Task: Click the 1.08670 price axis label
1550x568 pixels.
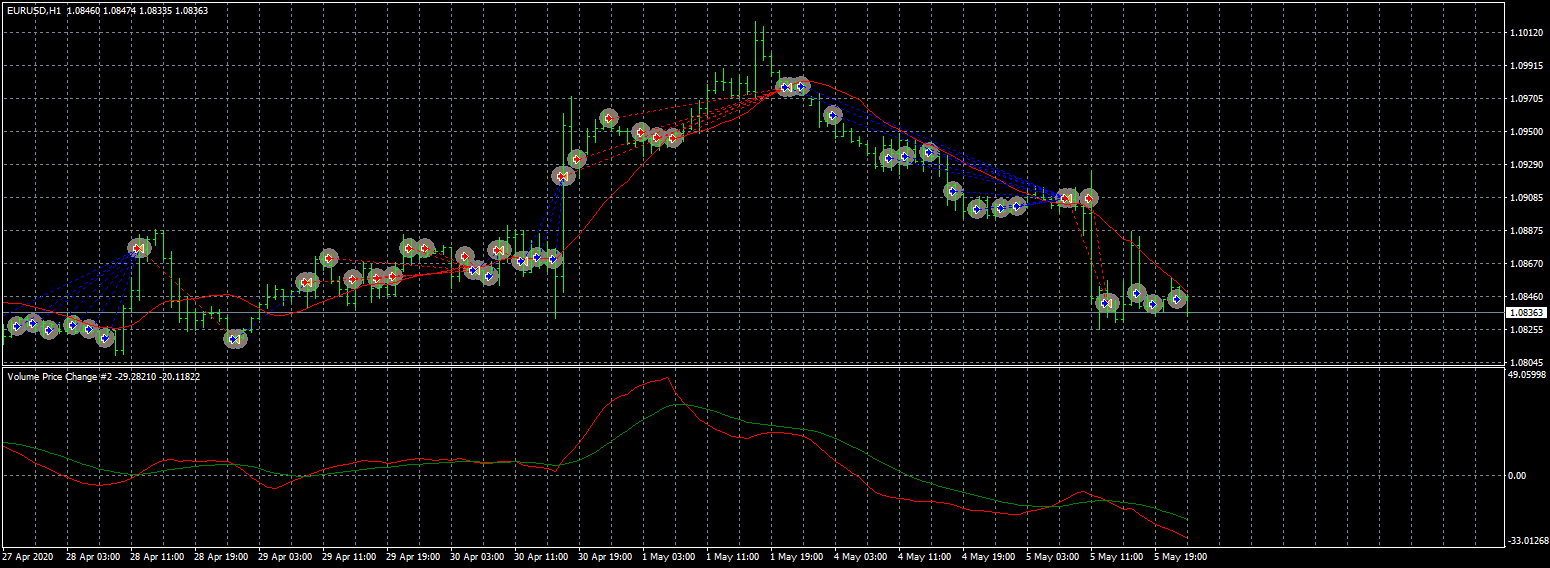Action: (1527, 264)
